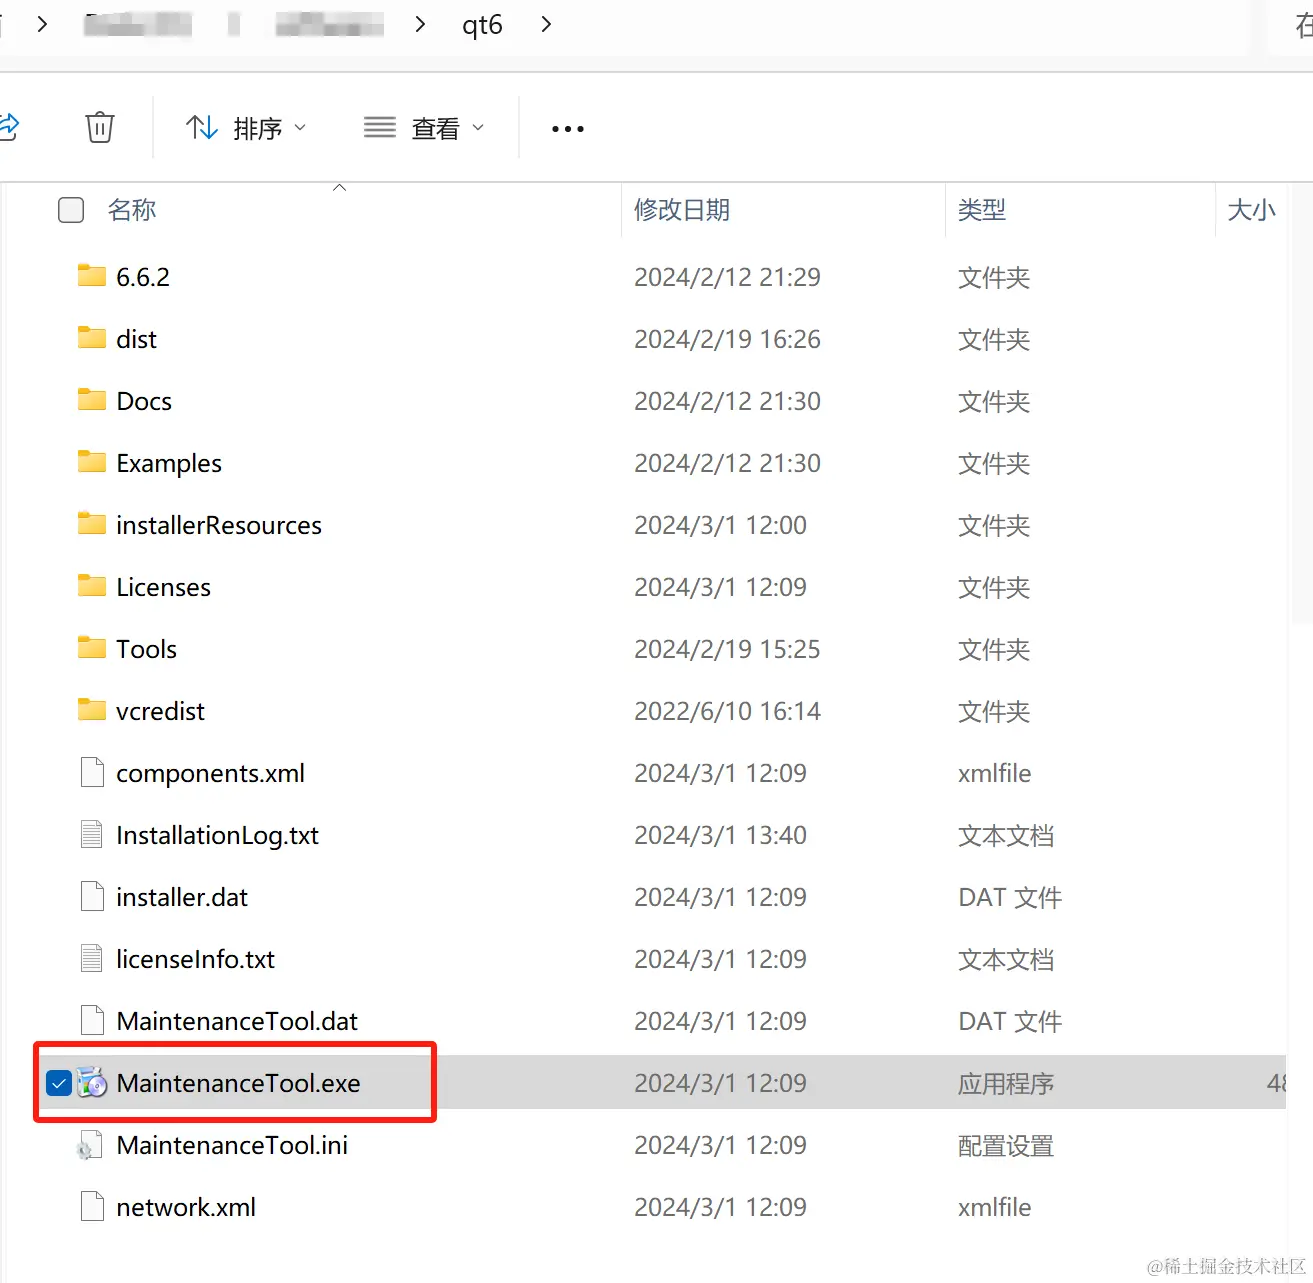Select the dist folder name
Viewport: 1313px width, 1283px height.
(x=136, y=339)
